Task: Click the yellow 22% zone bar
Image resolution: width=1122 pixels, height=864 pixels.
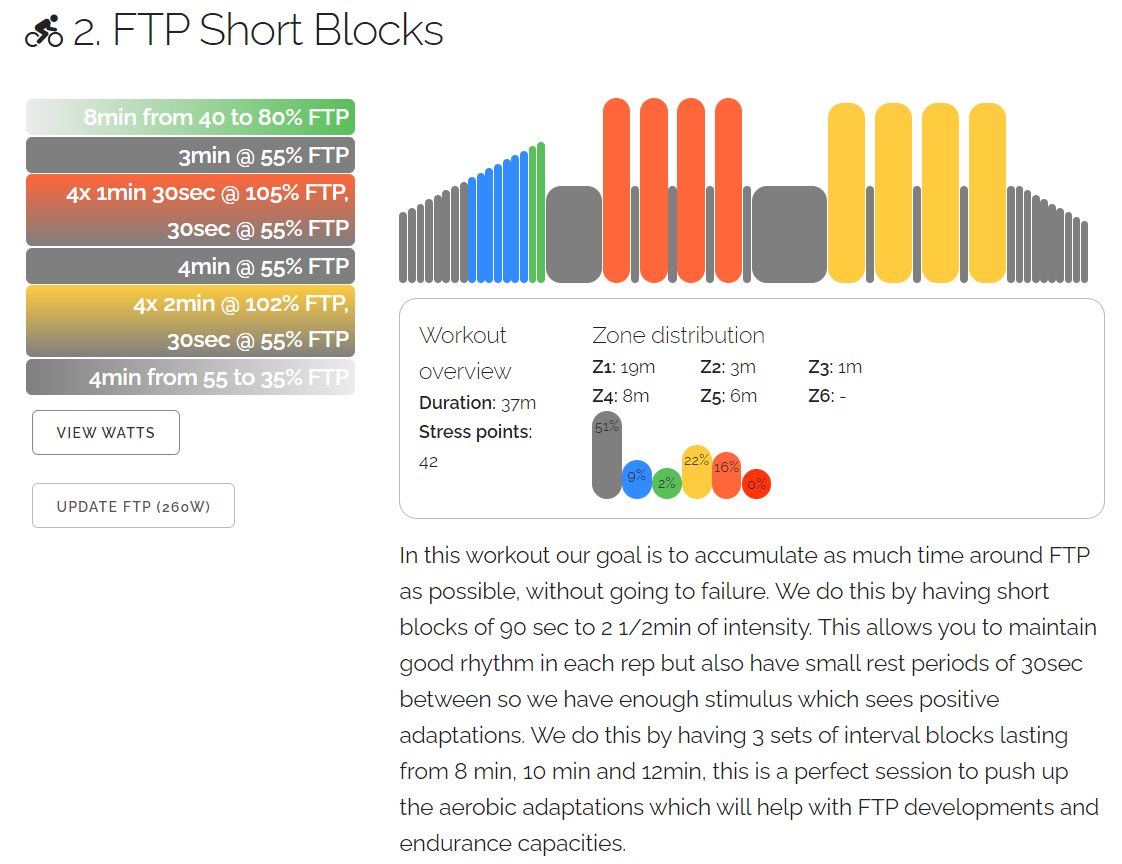Action: tap(696, 471)
